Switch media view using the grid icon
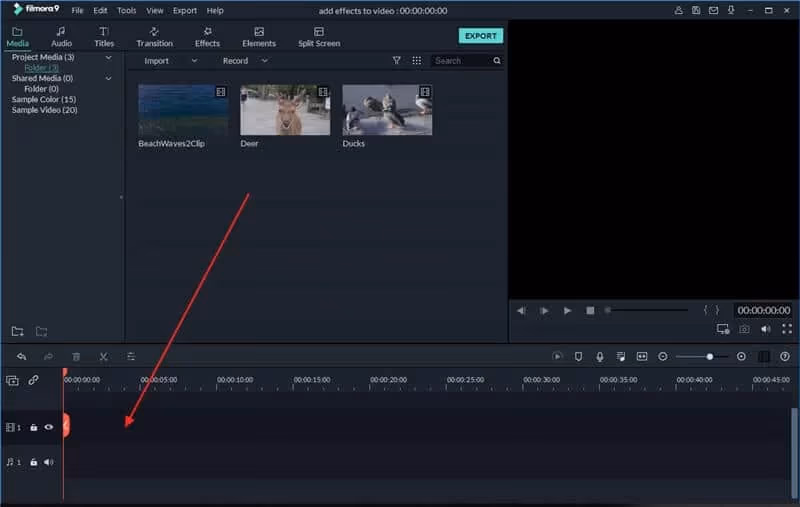Screen dimensions: 800x507 417,61
